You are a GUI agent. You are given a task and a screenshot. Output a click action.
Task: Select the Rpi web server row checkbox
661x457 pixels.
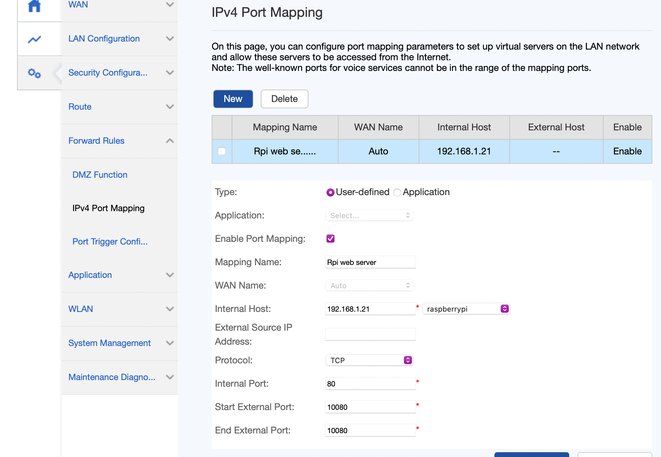(221, 152)
